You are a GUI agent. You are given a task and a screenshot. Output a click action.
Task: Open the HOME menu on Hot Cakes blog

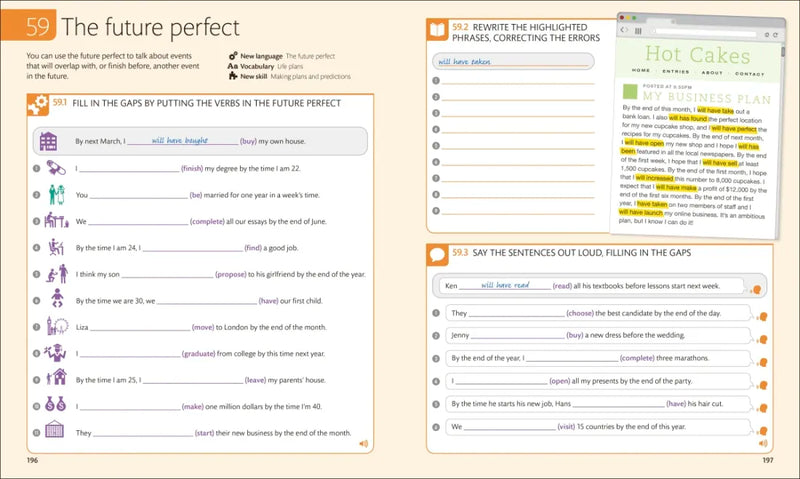(640, 73)
